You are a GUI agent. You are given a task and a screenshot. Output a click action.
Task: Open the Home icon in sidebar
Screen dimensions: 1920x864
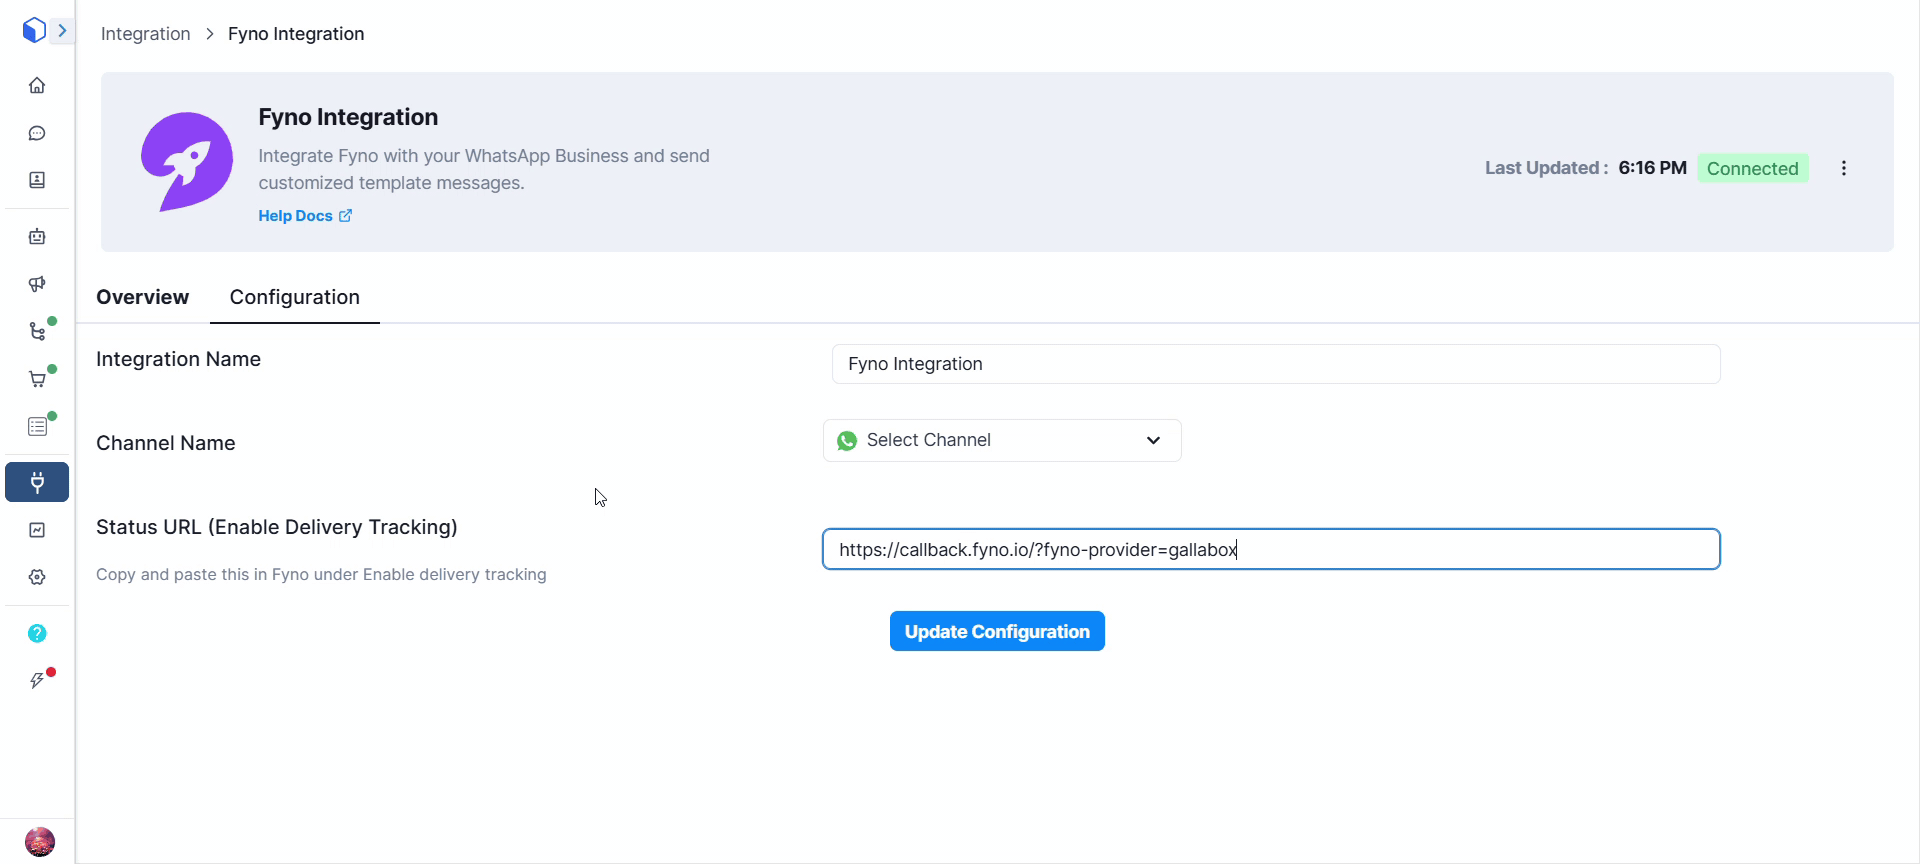[x=37, y=86]
